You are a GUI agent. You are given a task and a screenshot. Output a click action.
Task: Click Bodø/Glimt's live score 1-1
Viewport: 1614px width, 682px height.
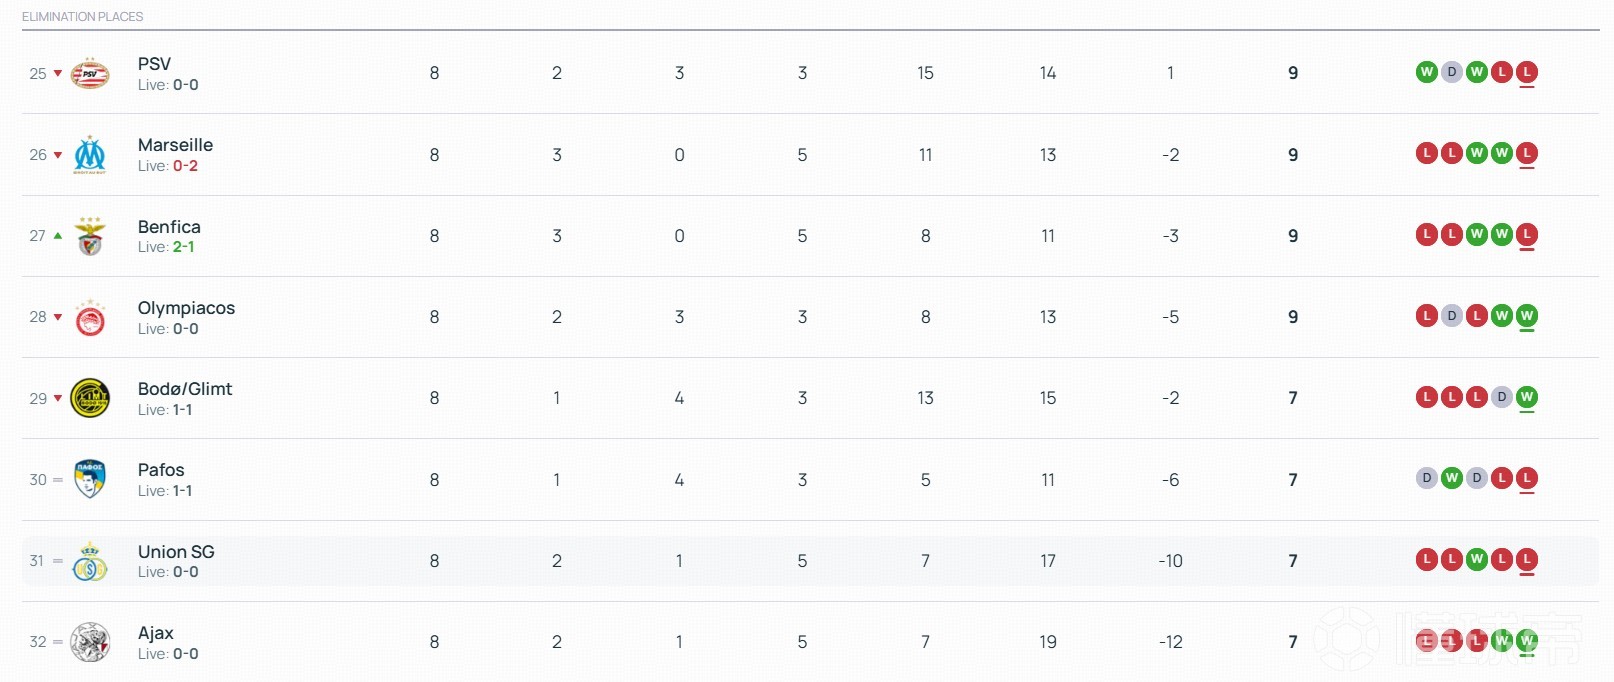pyautogui.click(x=182, y=410)
